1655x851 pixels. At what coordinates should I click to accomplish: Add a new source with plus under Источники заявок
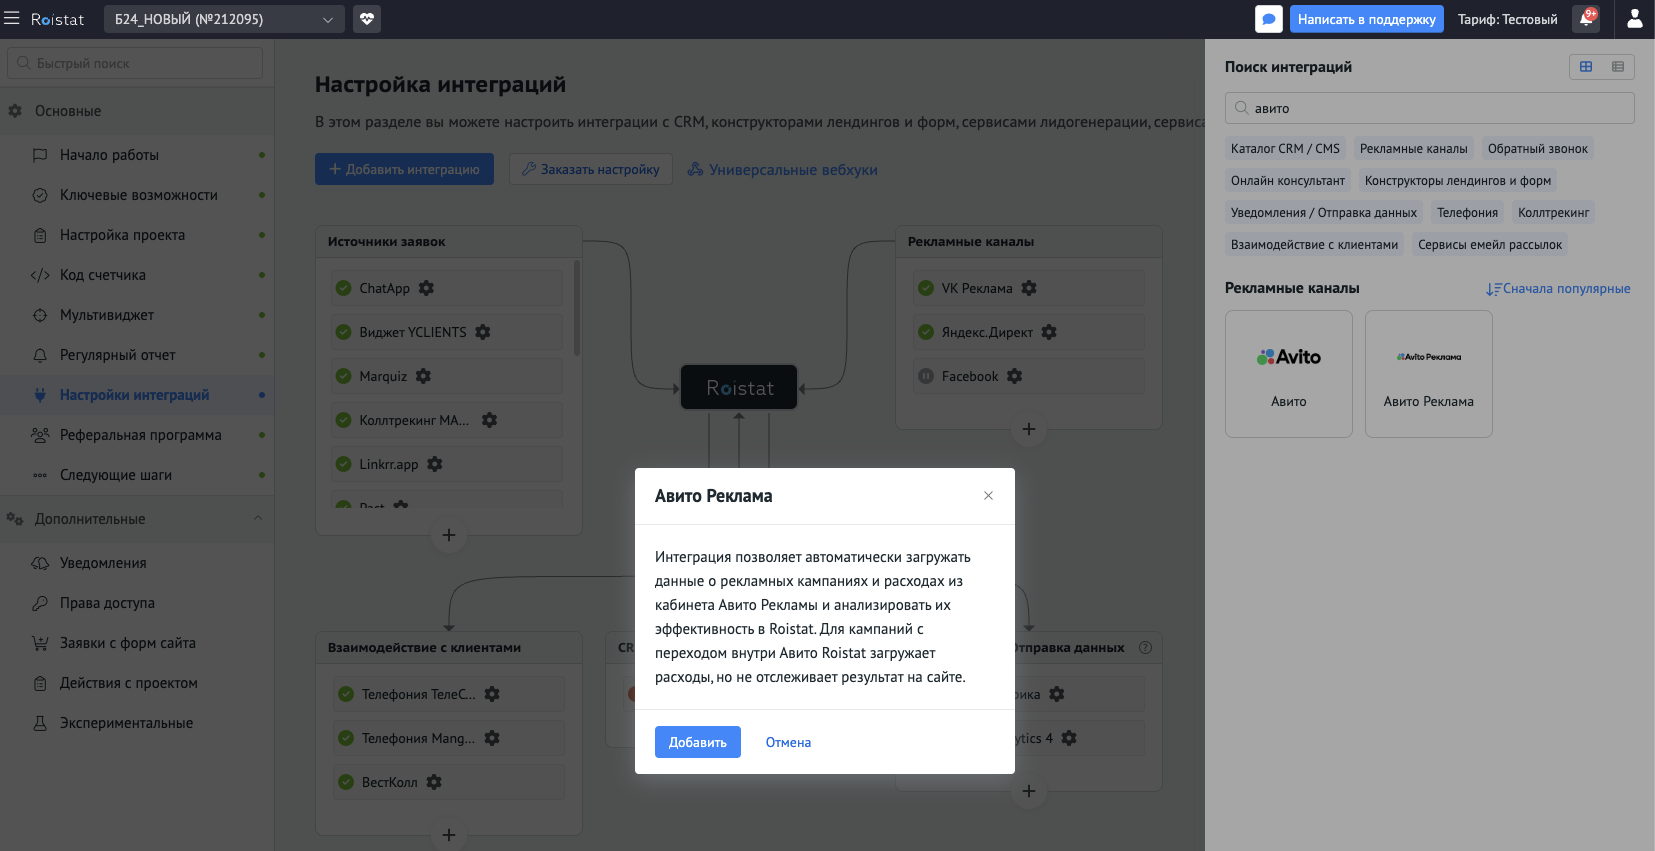[x=449, y=535]
